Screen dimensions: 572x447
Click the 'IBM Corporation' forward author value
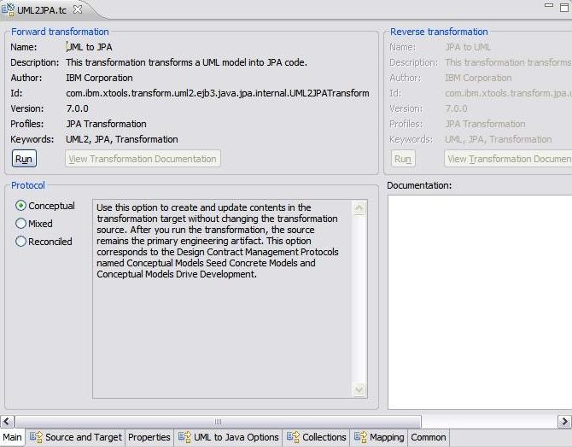click(x=99, y=78)
